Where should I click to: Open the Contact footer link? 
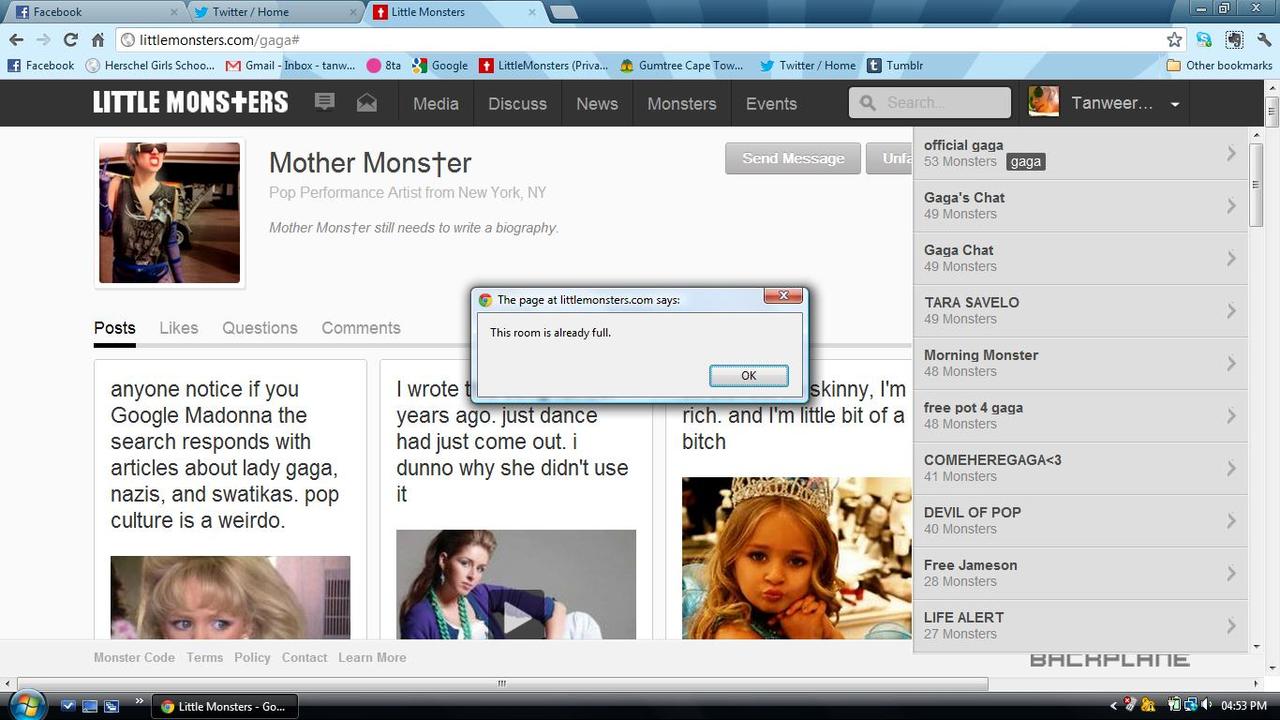pyautogui.click(x=304, y=658)
